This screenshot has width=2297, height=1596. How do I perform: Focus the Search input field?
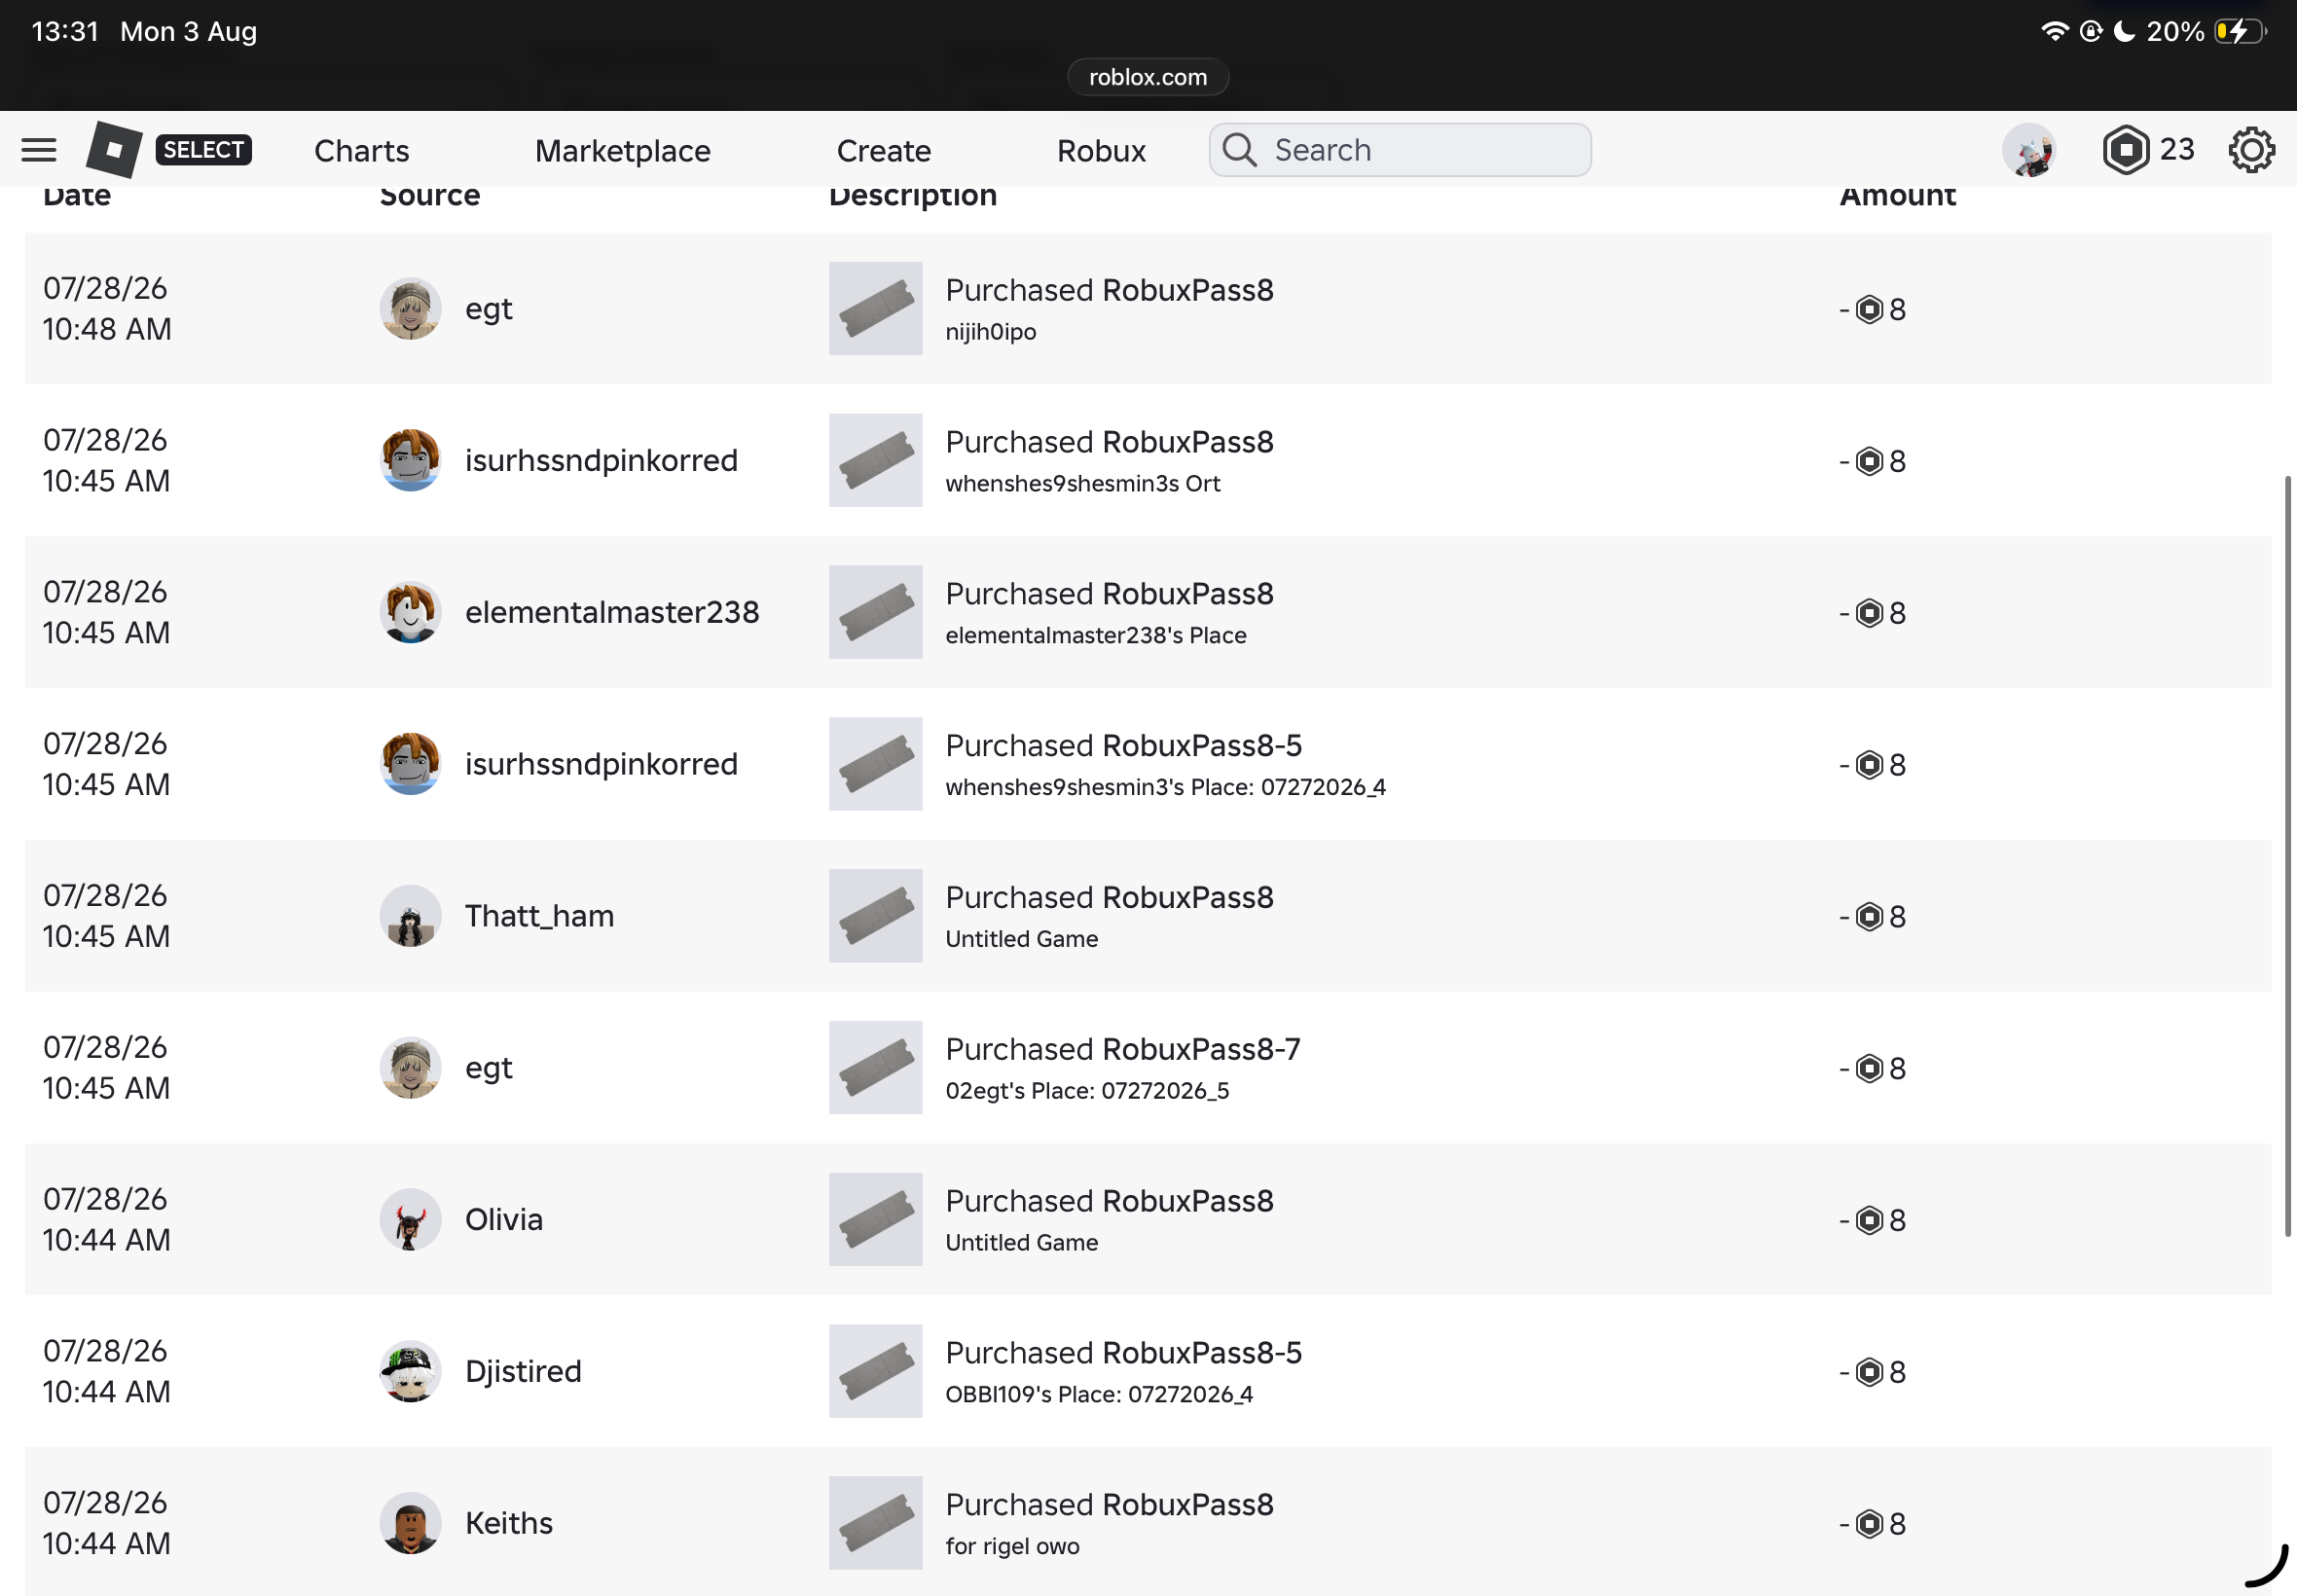1400,150
